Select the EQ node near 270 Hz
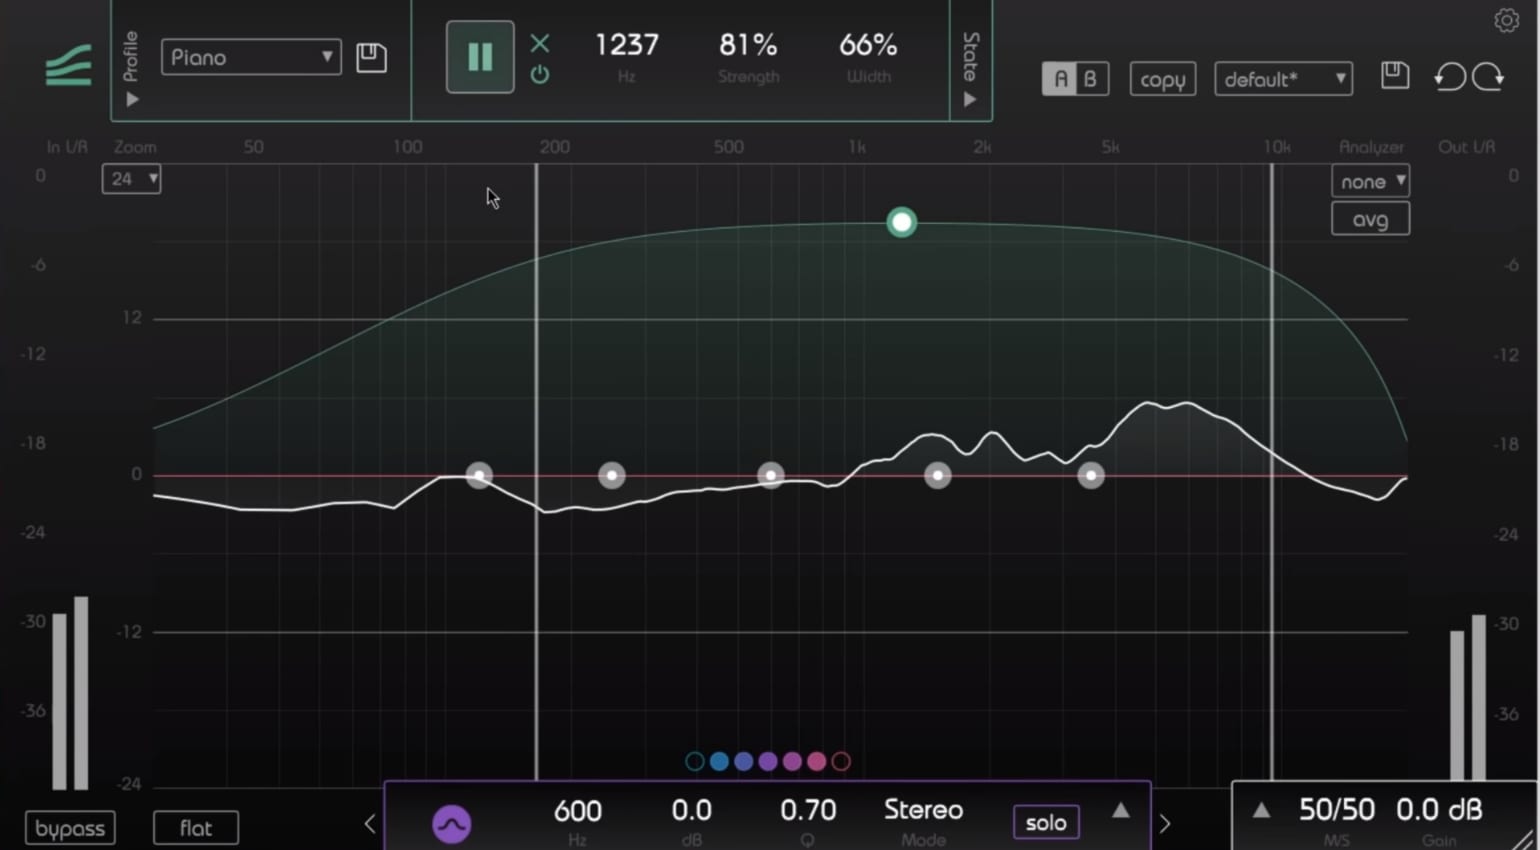 click(x=612, y=475)
